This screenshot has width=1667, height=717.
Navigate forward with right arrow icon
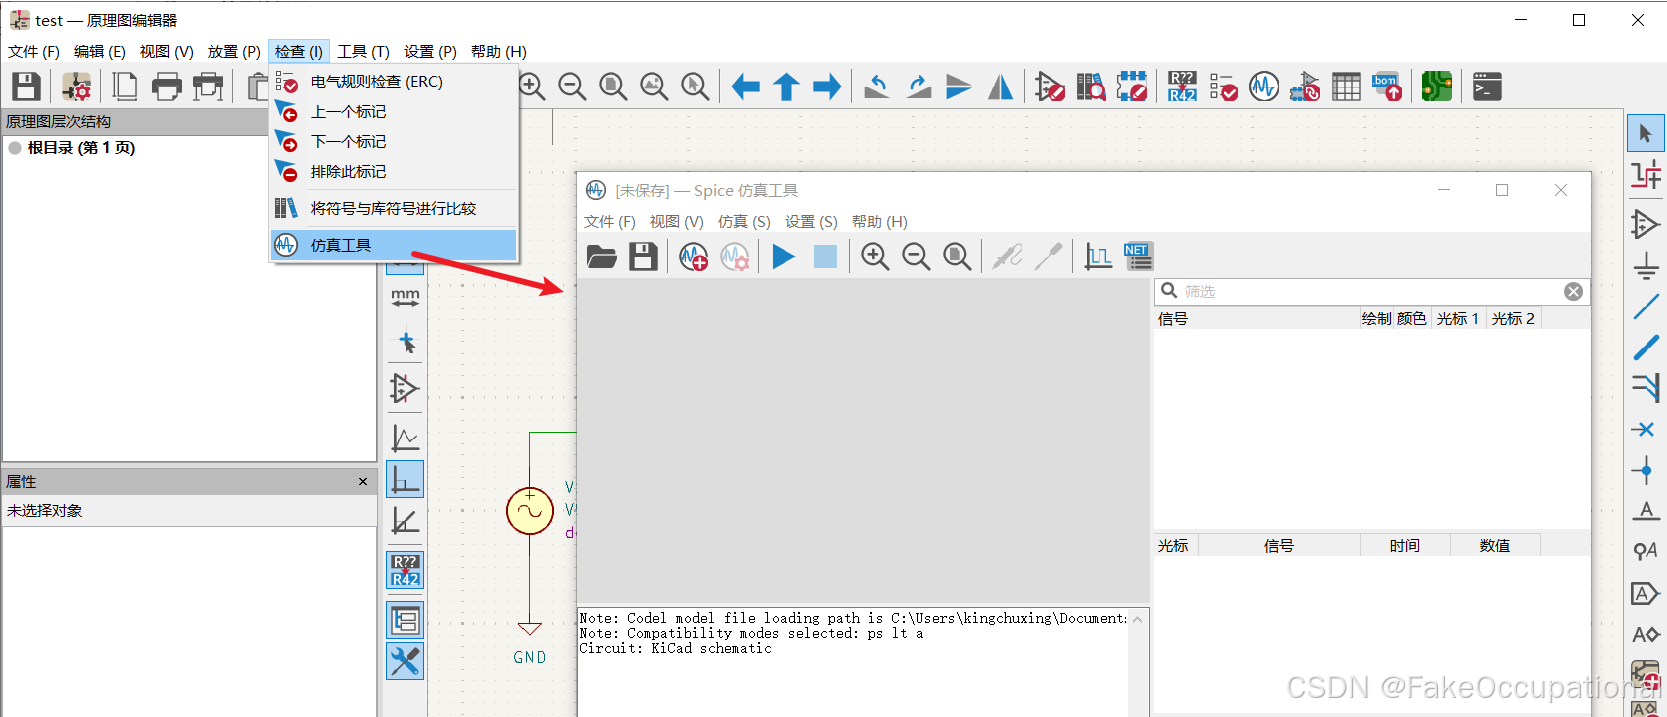tap(827, 87)
